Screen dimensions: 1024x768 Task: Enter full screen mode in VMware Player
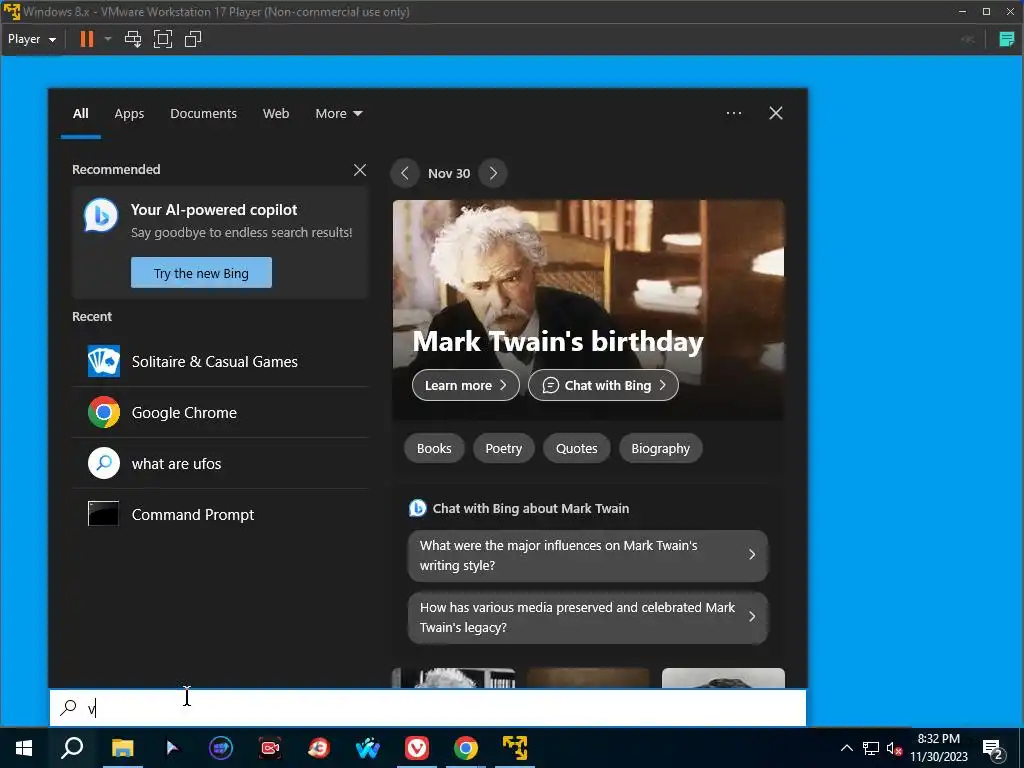163,39
